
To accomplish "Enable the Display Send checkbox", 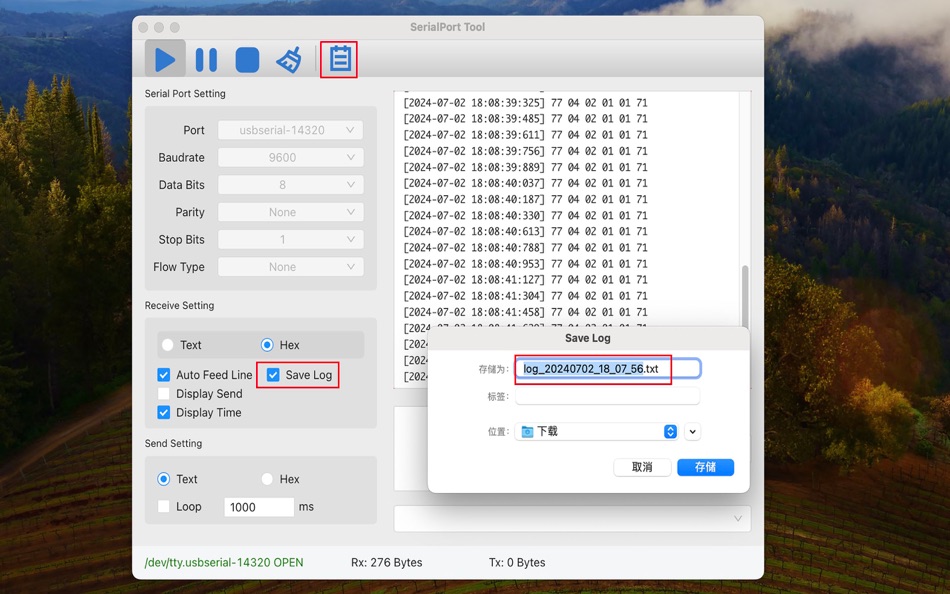I will point(166,393).
